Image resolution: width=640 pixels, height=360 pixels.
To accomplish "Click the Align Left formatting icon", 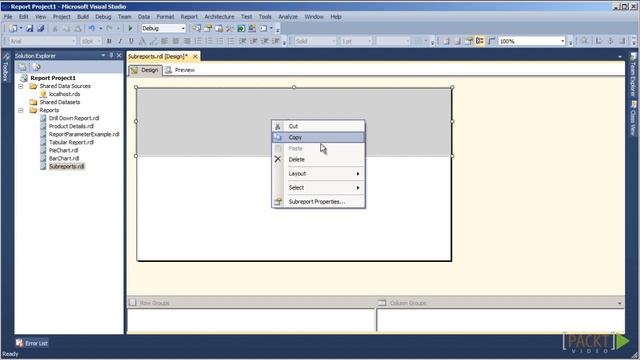I will tap(164, 41).
